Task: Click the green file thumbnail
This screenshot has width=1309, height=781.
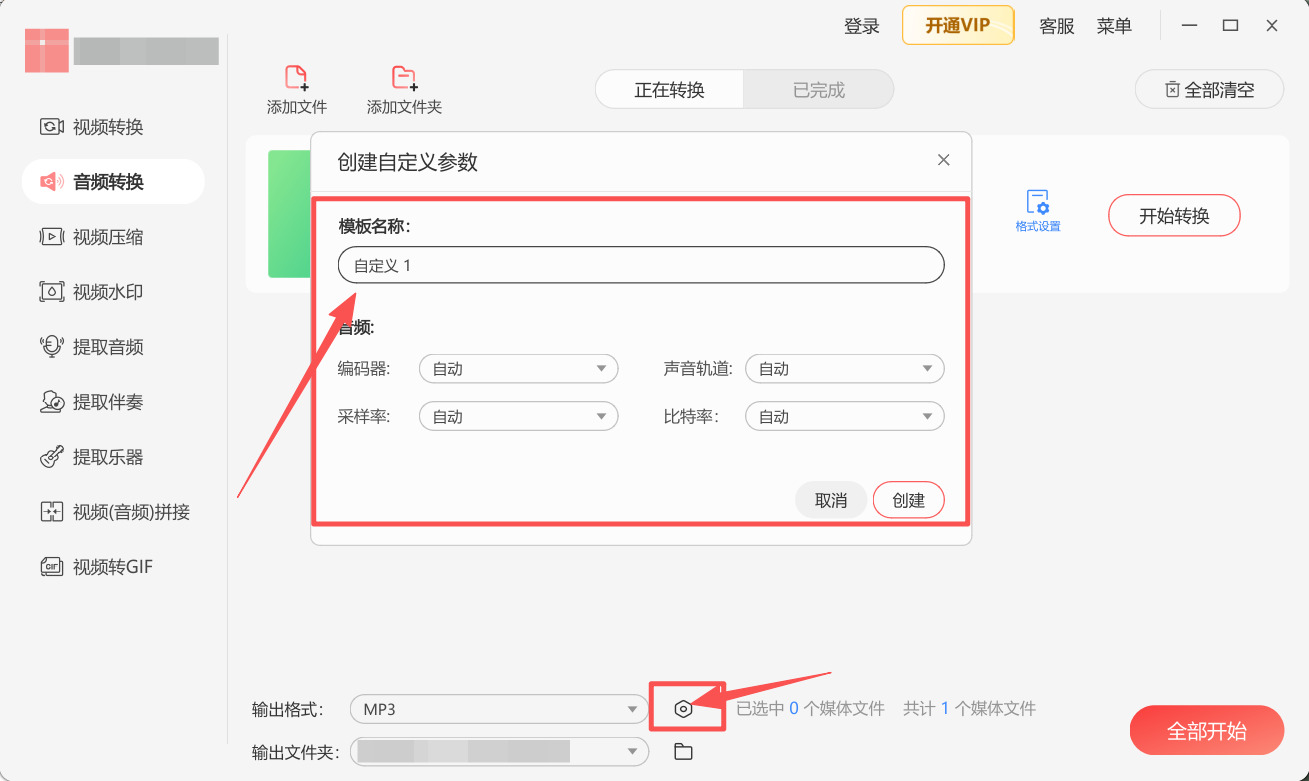Action: coord(289,213)
